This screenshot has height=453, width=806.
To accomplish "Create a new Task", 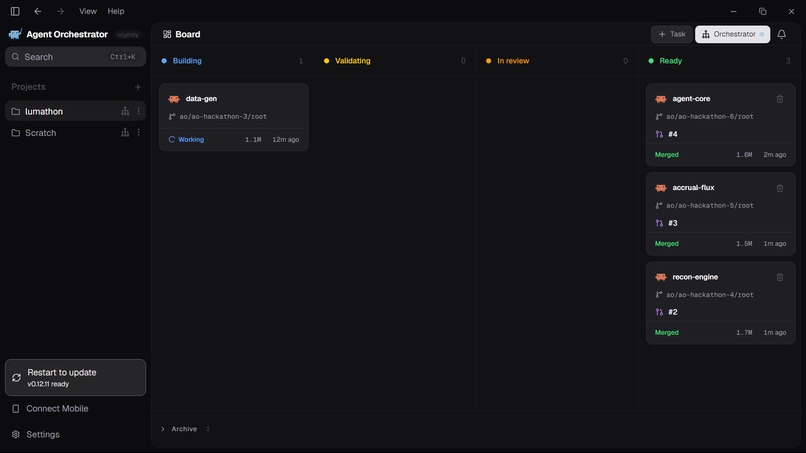I will 671,34.
